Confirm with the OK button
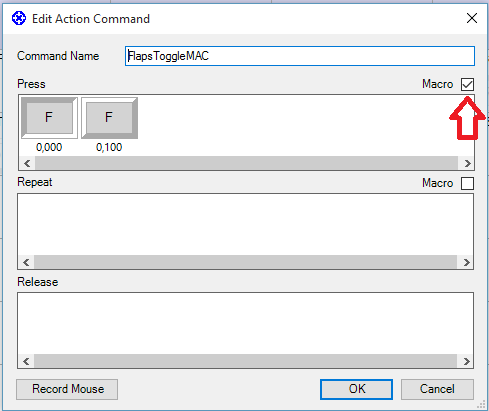This screenshot has width=489, height=411. 356,389
